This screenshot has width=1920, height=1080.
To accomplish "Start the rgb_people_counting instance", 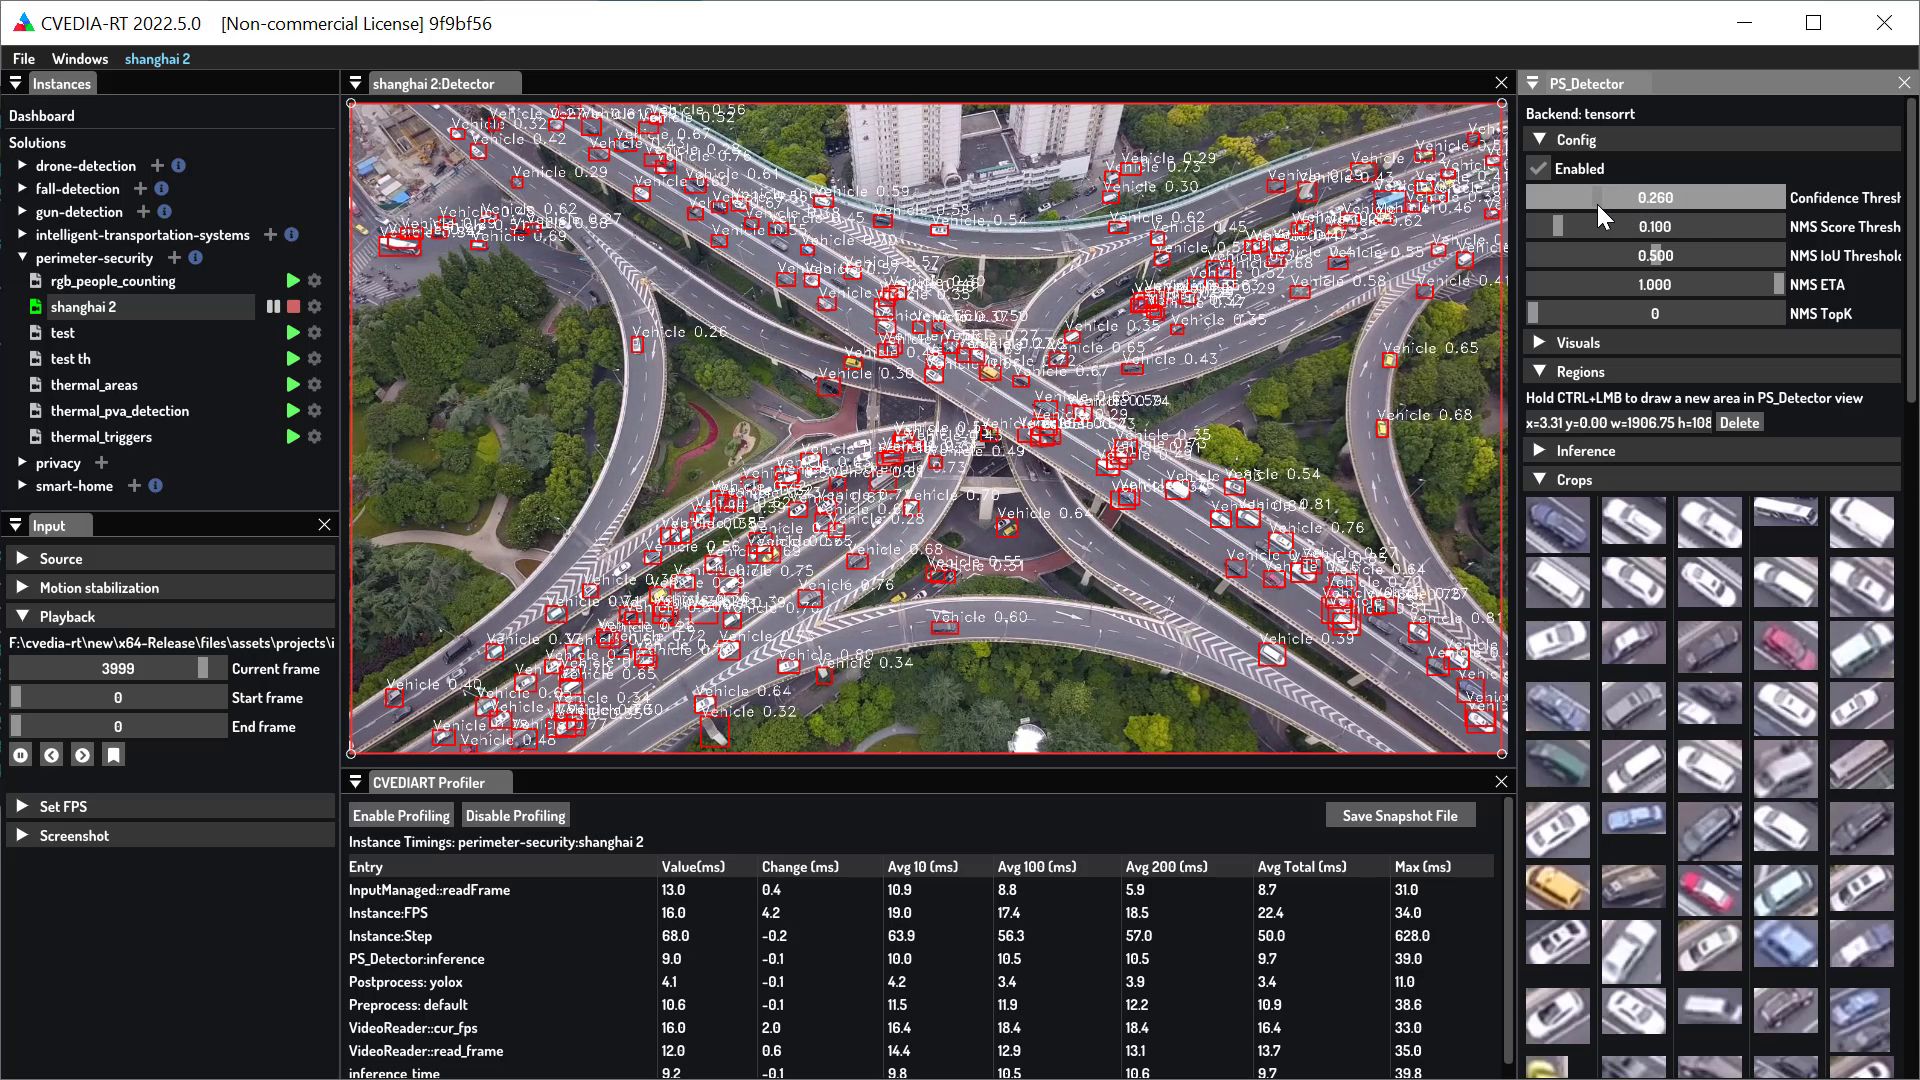I will (x=292, y=281).
